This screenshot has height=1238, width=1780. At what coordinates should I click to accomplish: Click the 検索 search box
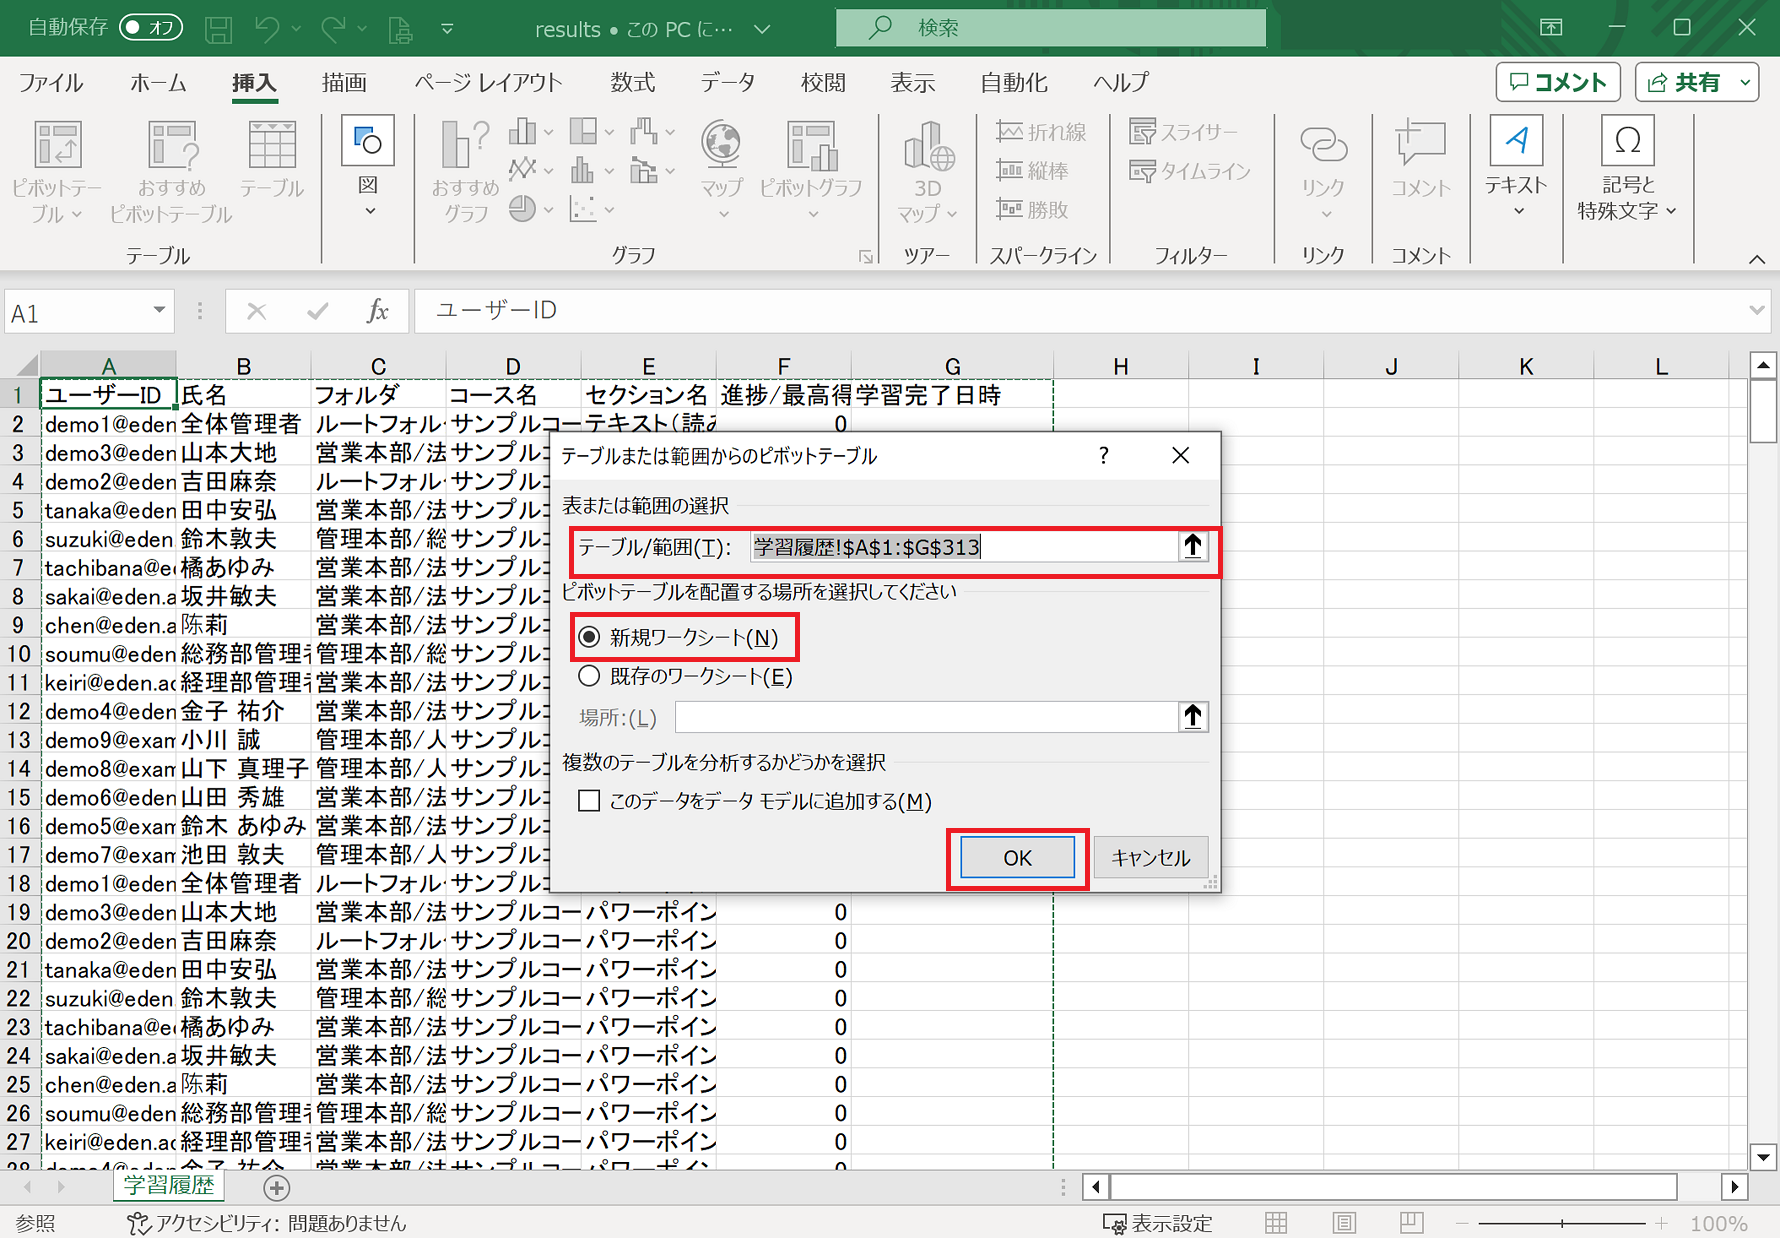click(1050, 28)
